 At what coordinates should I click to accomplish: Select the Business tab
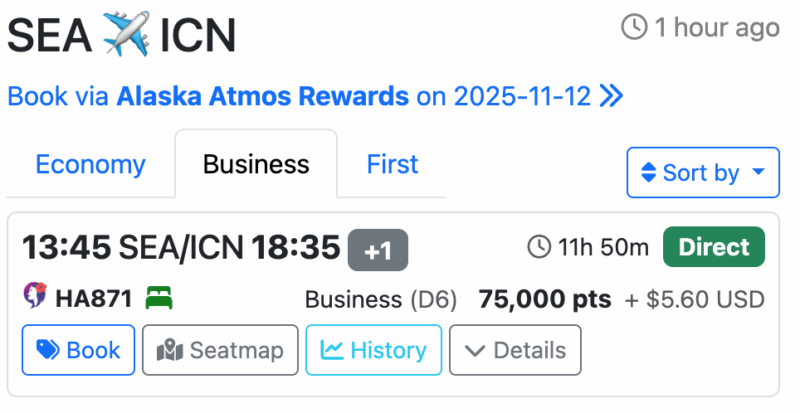coord(256,164)
